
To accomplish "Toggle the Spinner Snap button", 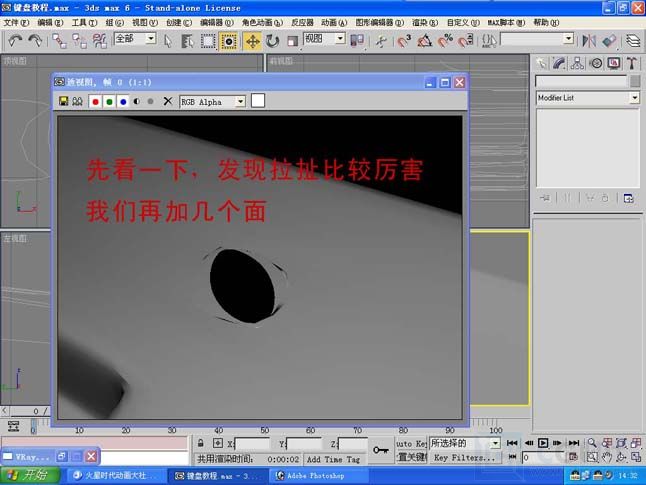I will pyautogui.click(x=466, y=41).
